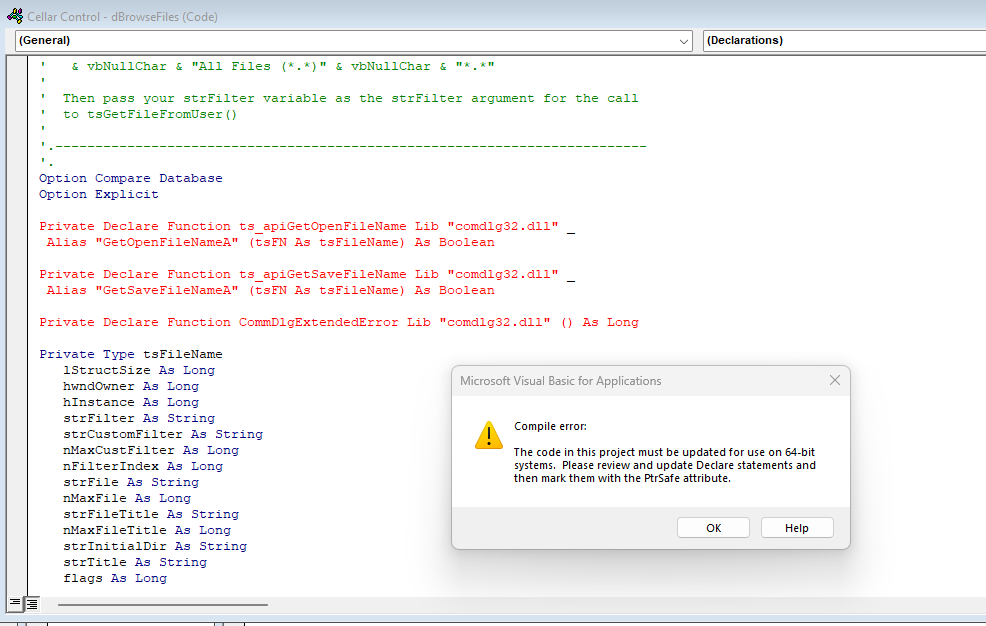Click 'flags As Long' line

click(x=115, y=579)
